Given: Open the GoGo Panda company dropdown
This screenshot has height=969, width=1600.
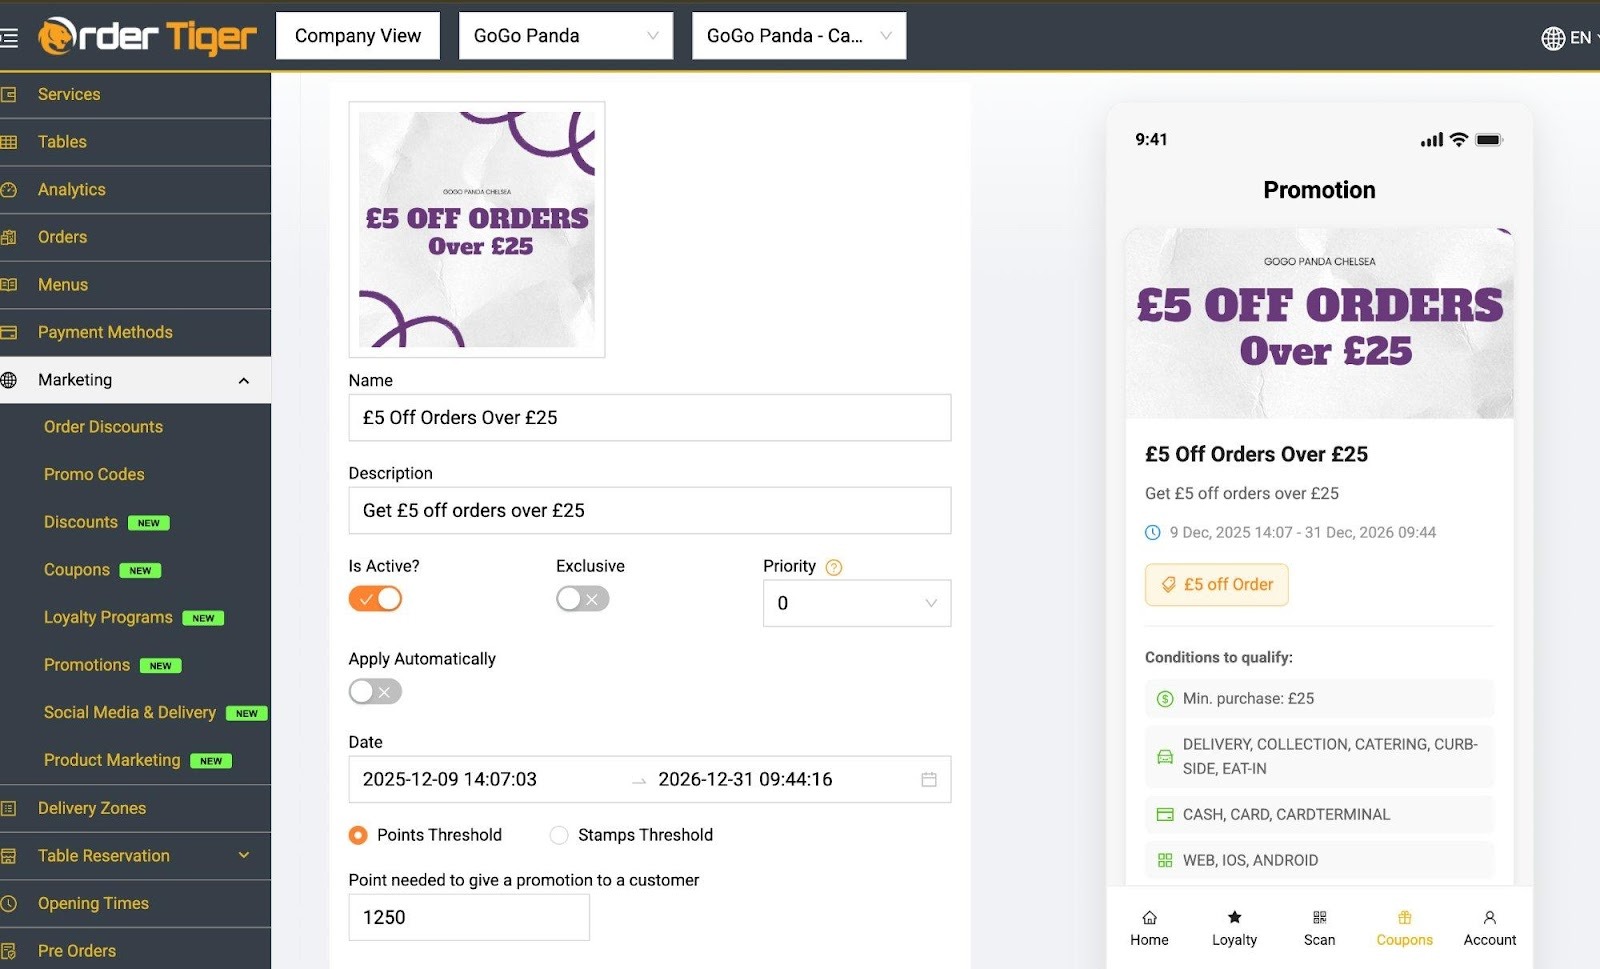Looking at the screenshot, I should pos(566,36).
